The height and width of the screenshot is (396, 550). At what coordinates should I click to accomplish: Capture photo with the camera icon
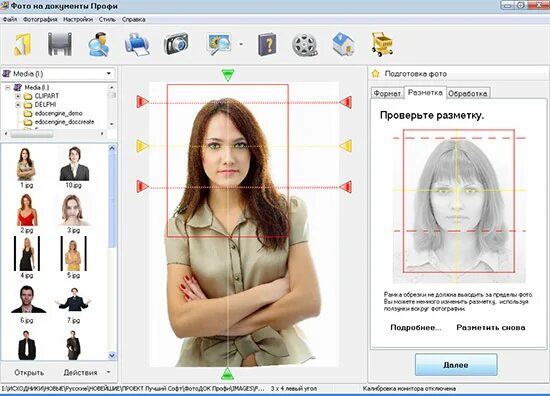pyautogui.click(x=176, y=44)
